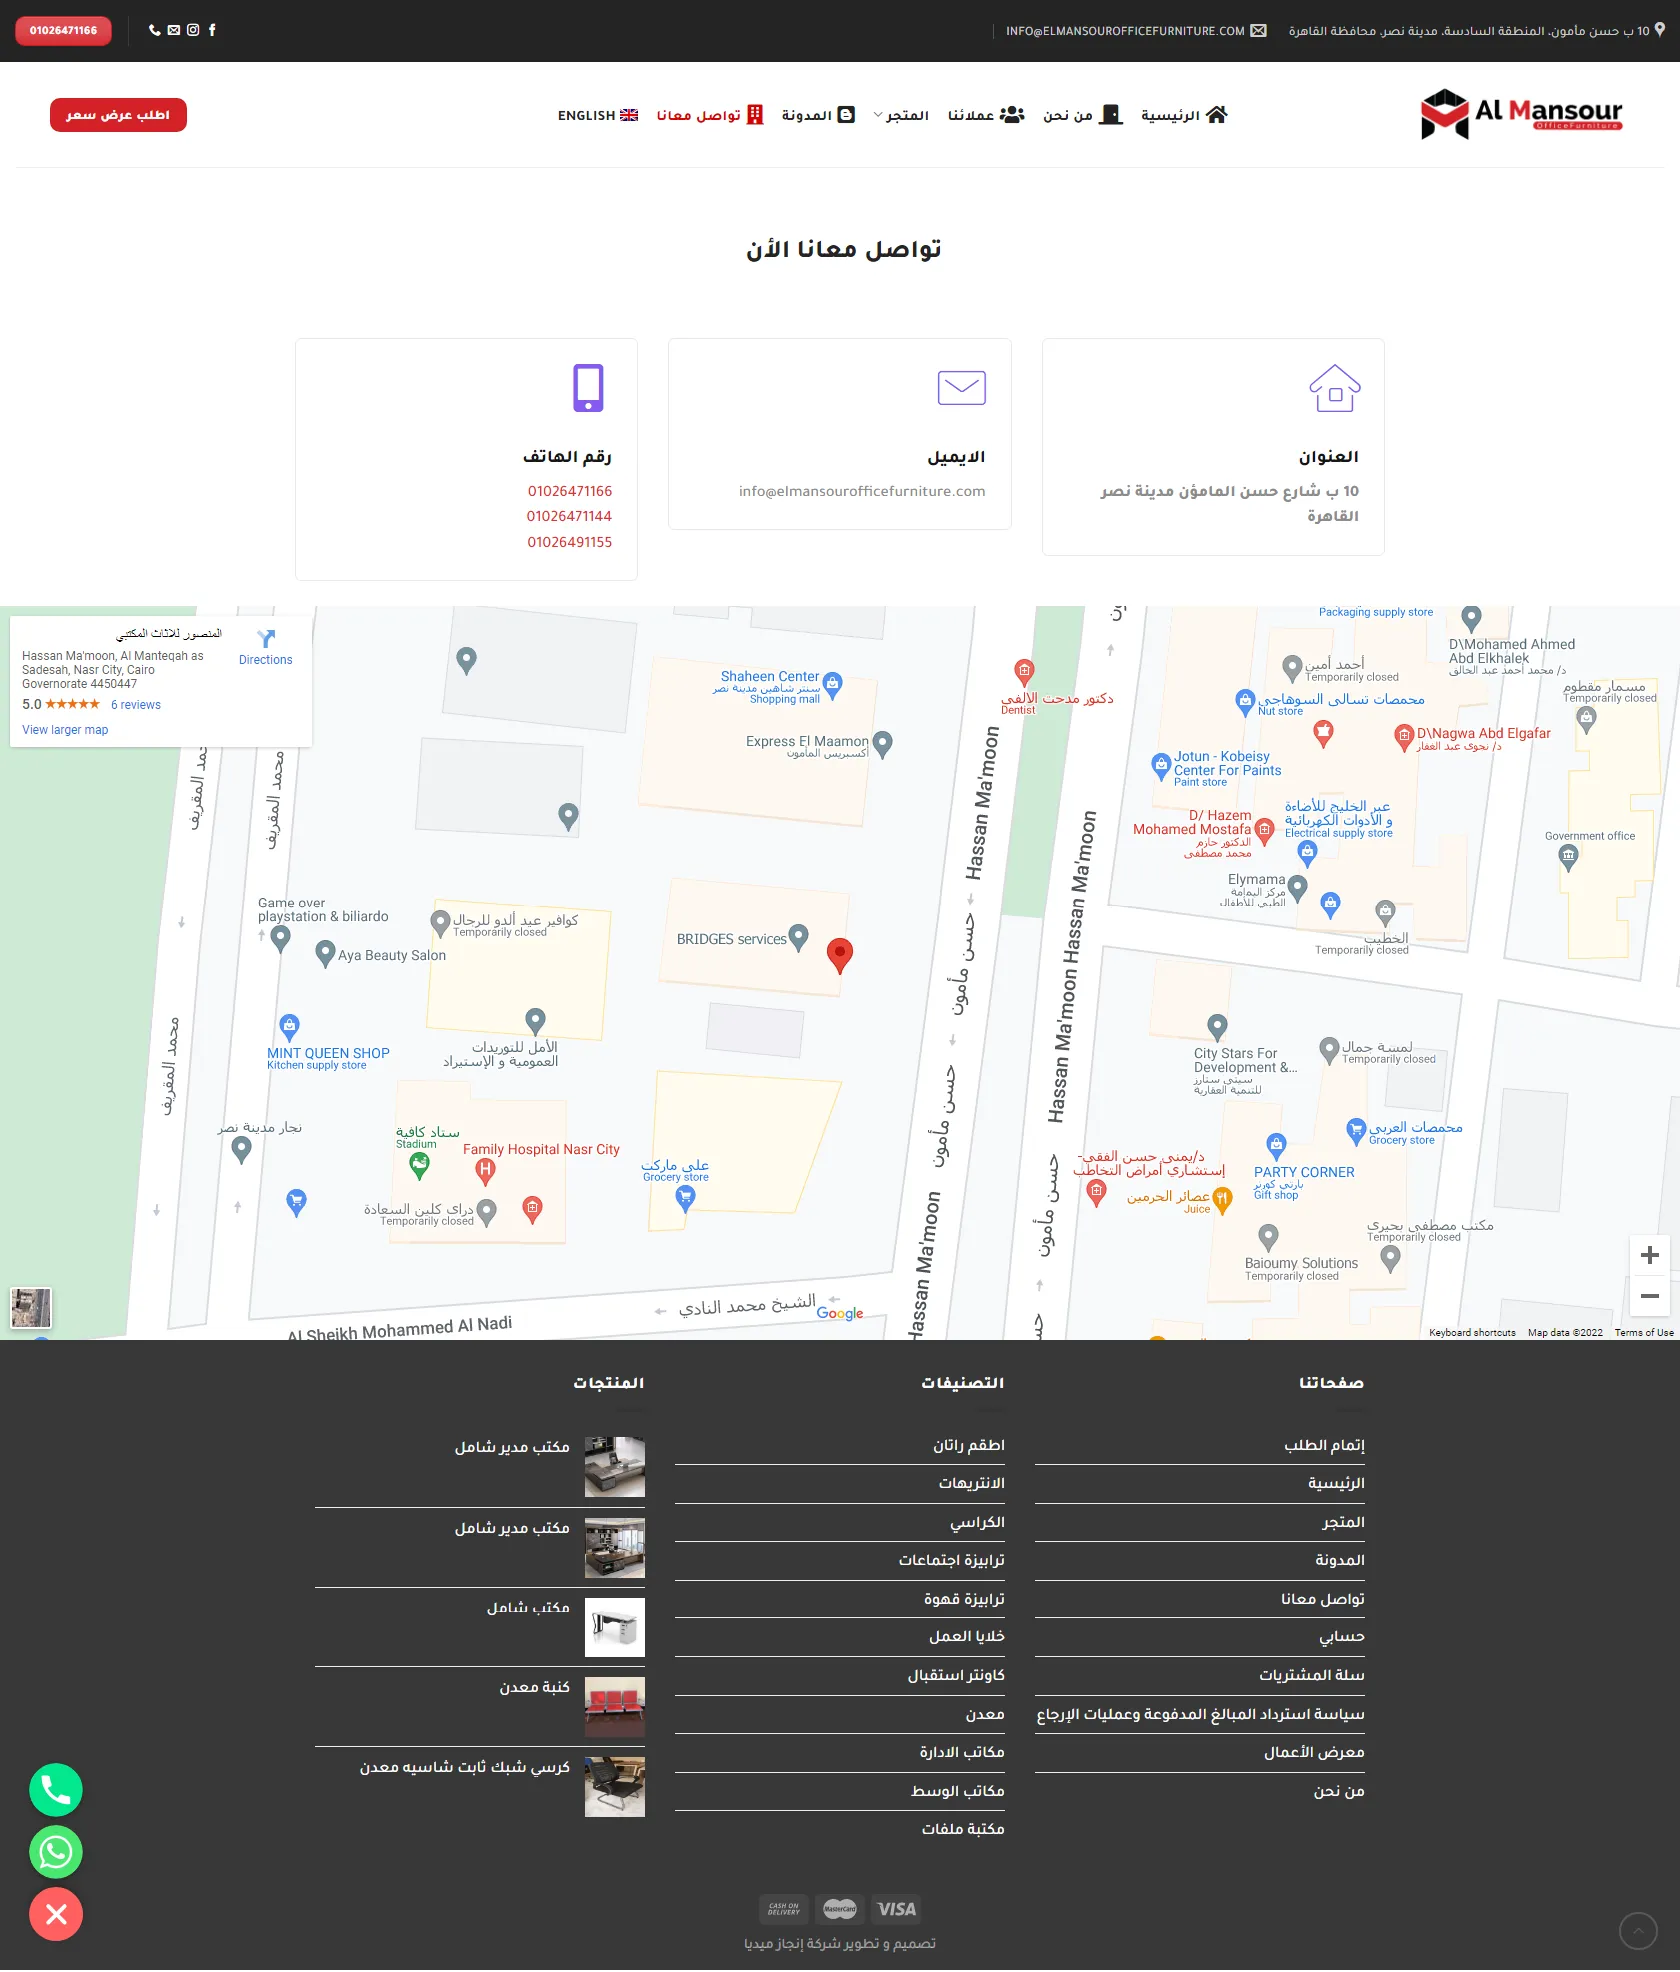This screenshot has width=1680, height=1972.
Task: Expand المتجر store dropdown menu
Action: pyautogui.click(x=901, y=115)
